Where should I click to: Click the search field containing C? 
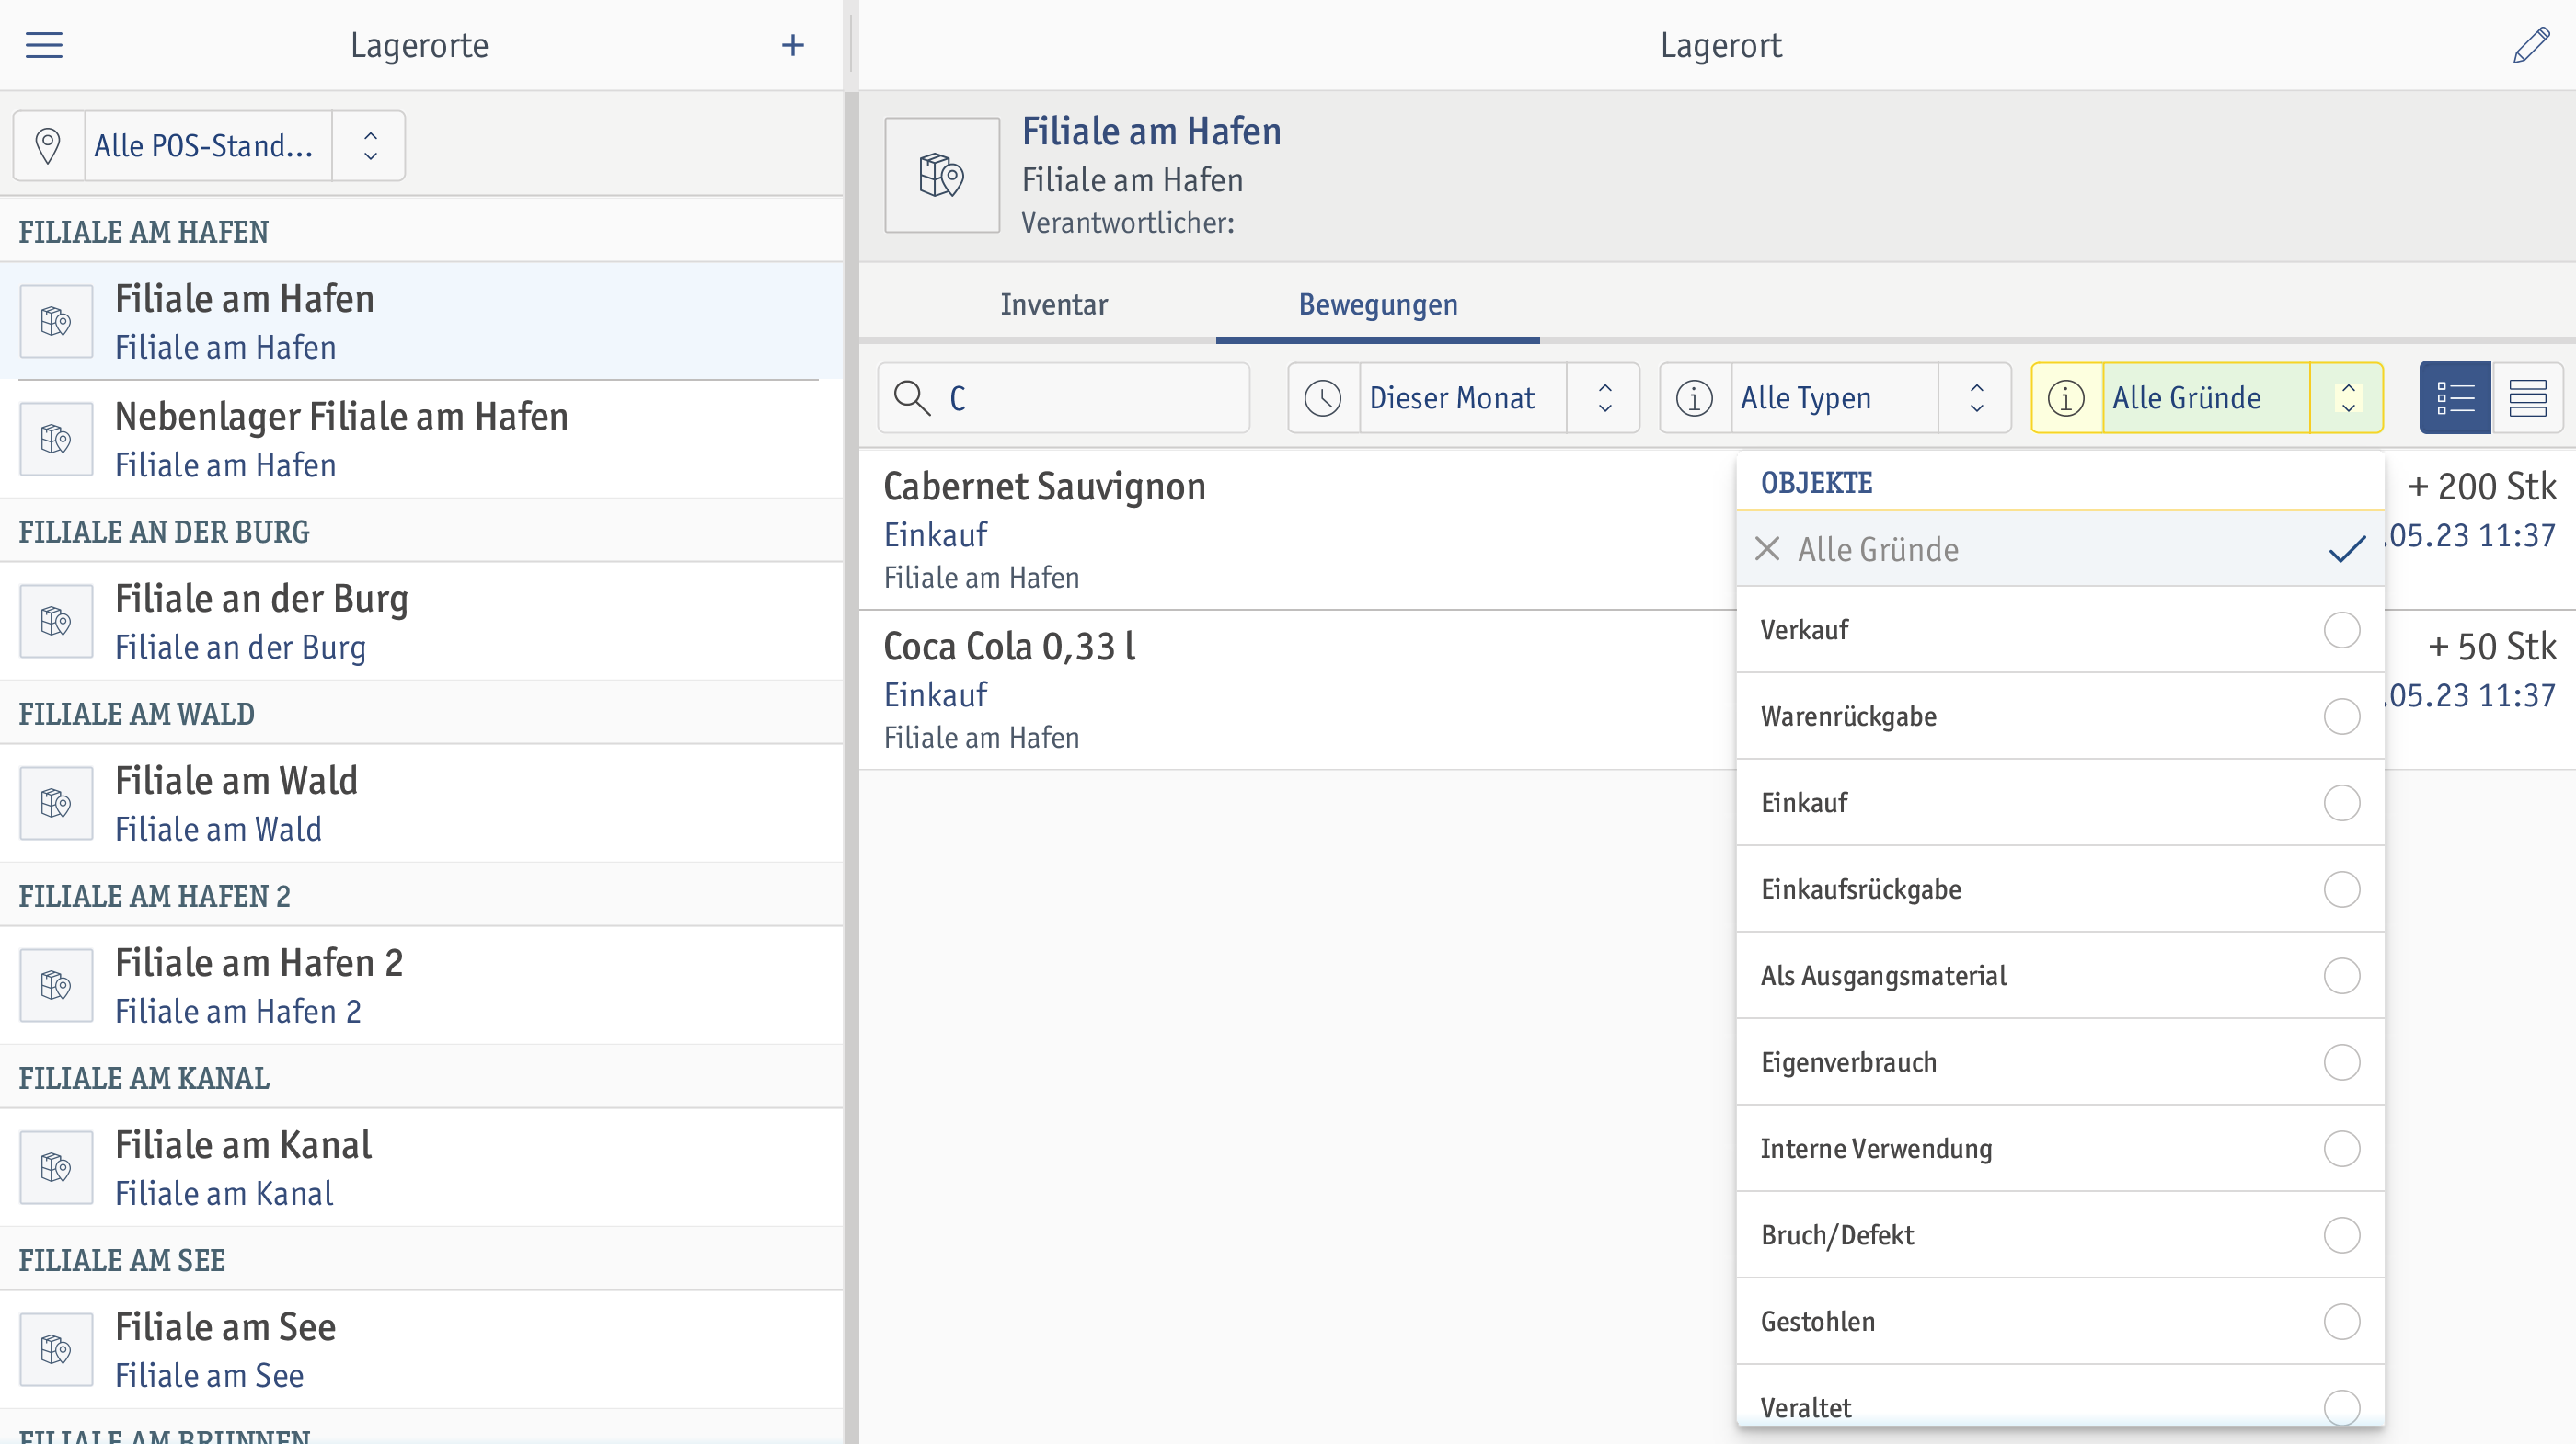pyautogui.click(x=1064, y=398)
